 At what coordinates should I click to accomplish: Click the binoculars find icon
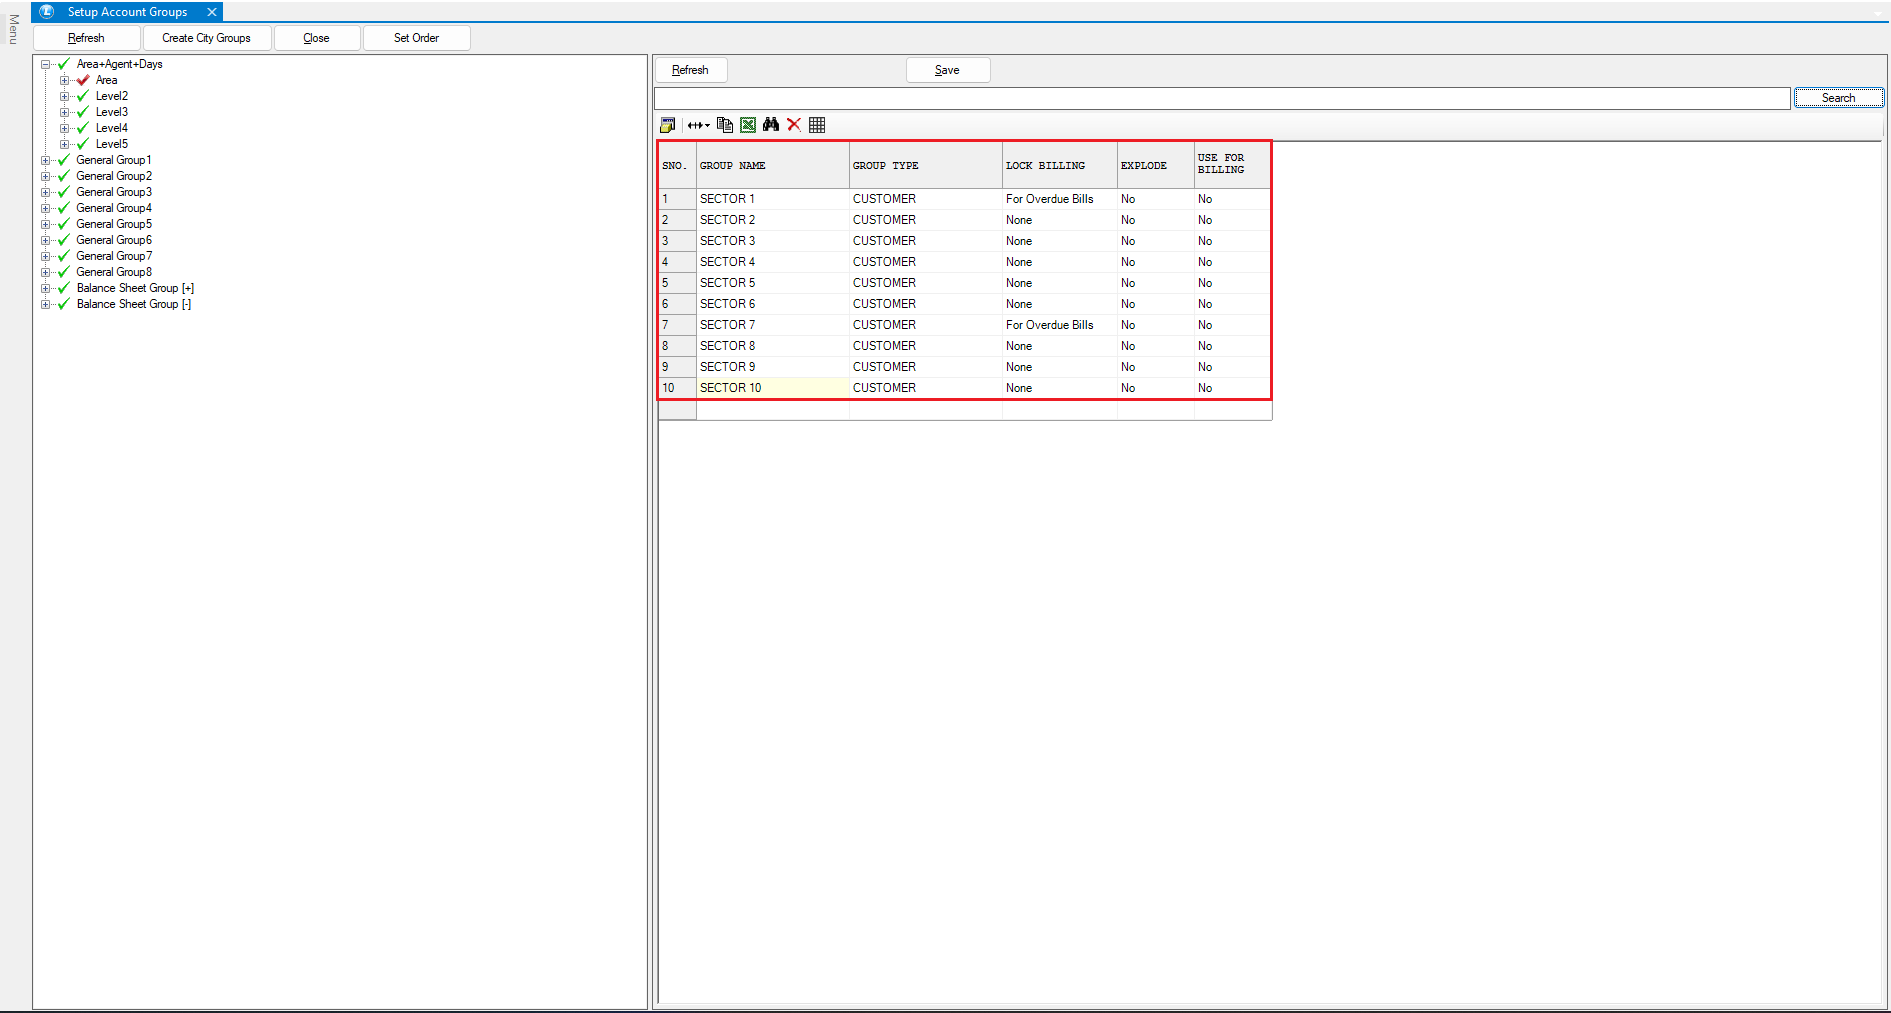(771, 125)
